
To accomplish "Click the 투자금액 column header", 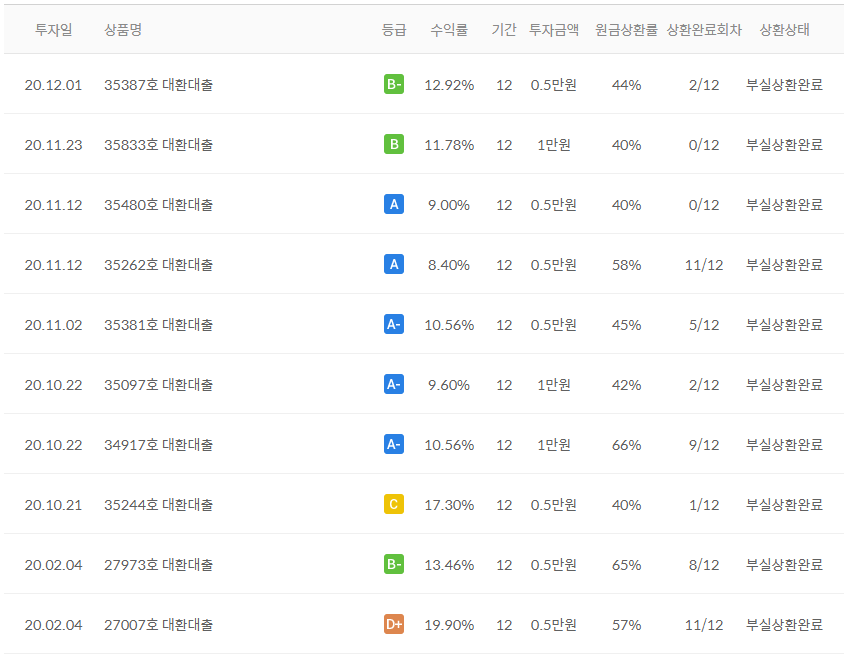I will click(x=554, y=30).
